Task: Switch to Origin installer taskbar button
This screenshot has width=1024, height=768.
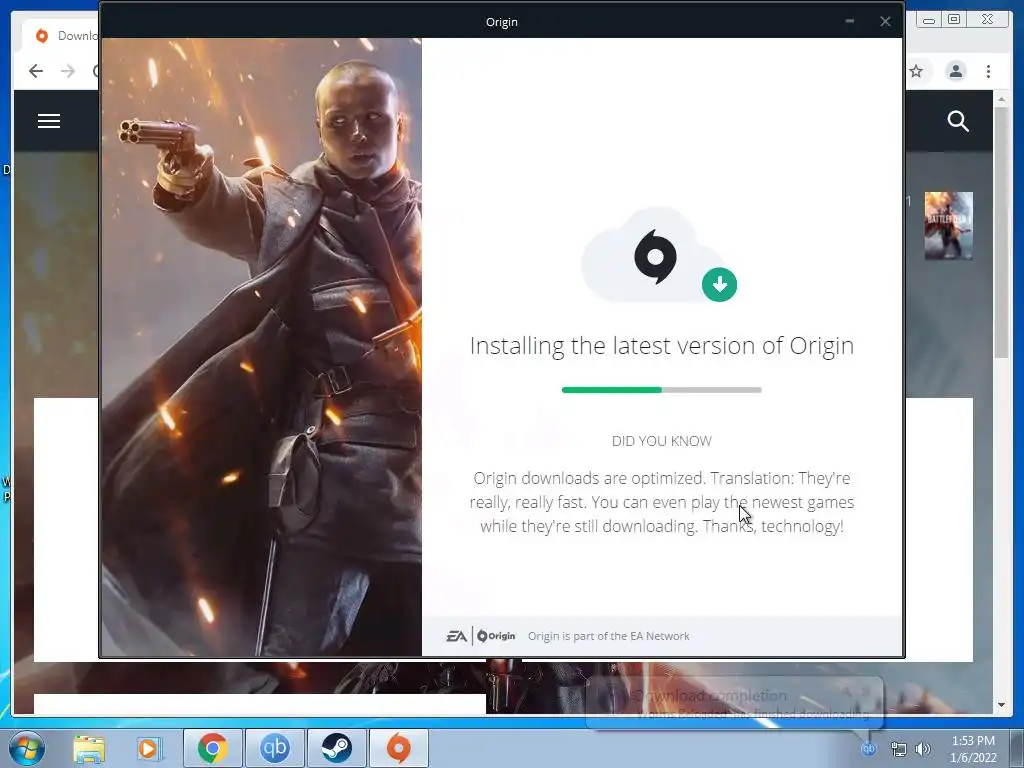Action: coord(399,748)
